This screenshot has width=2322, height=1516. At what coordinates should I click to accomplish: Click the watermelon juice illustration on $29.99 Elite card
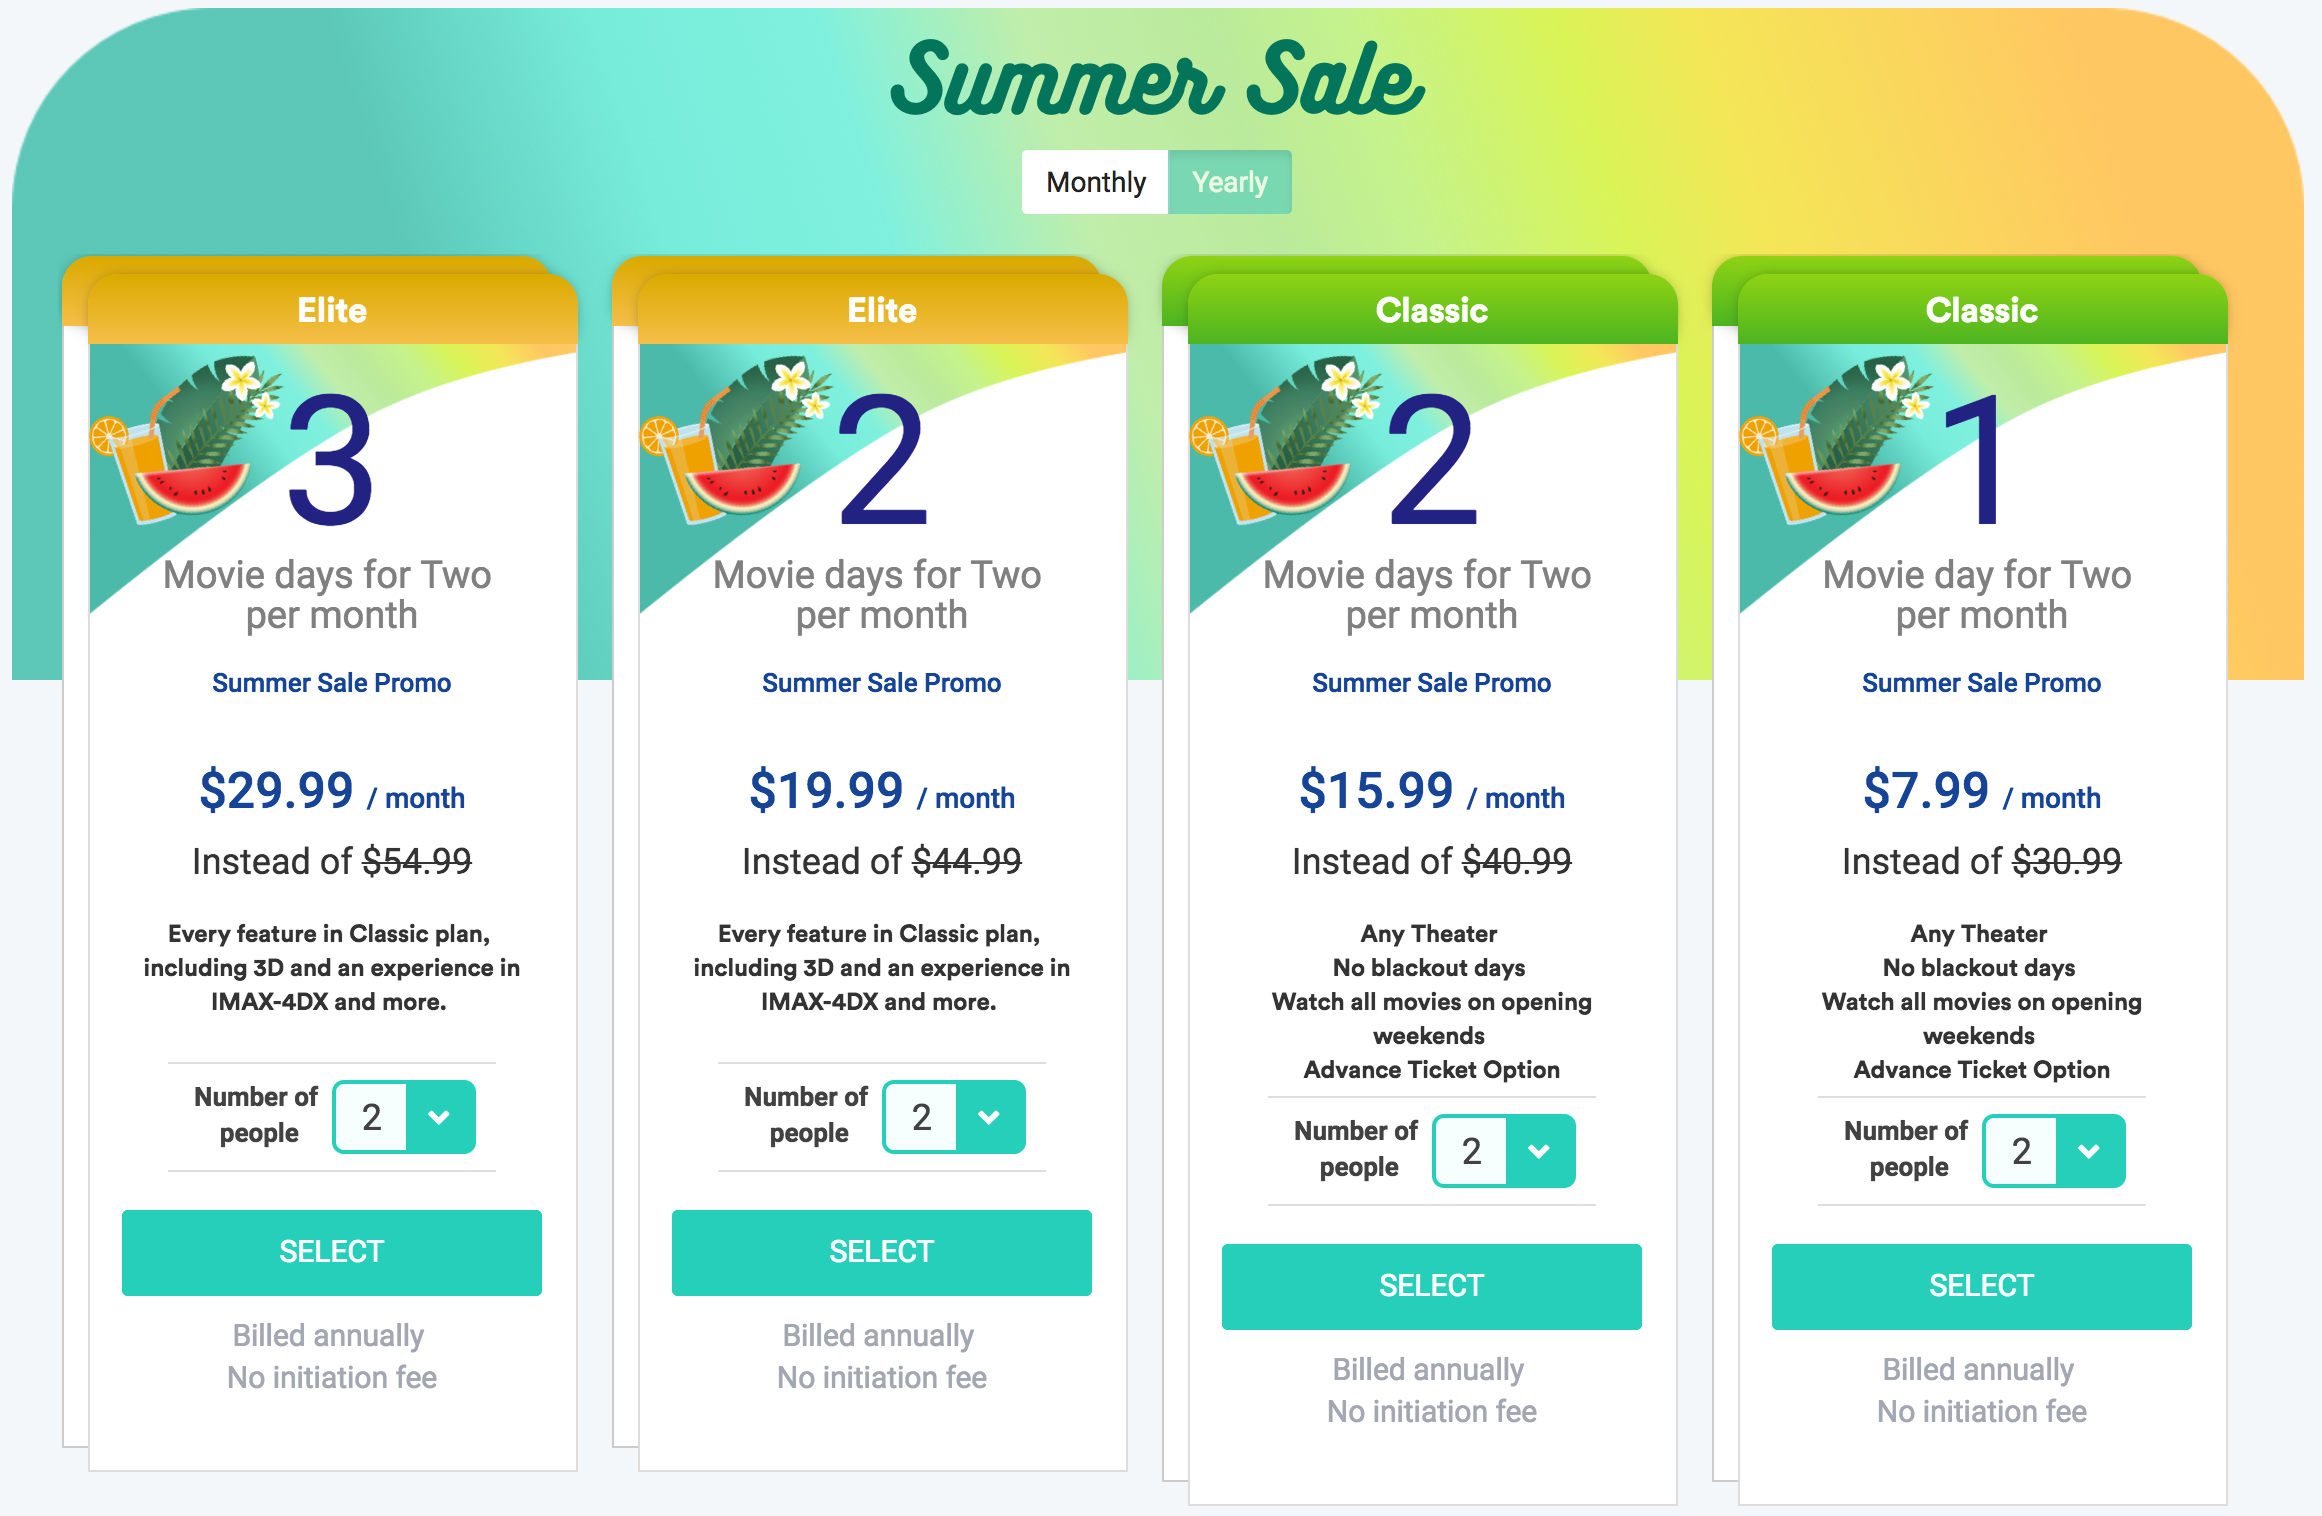point(185,440)
